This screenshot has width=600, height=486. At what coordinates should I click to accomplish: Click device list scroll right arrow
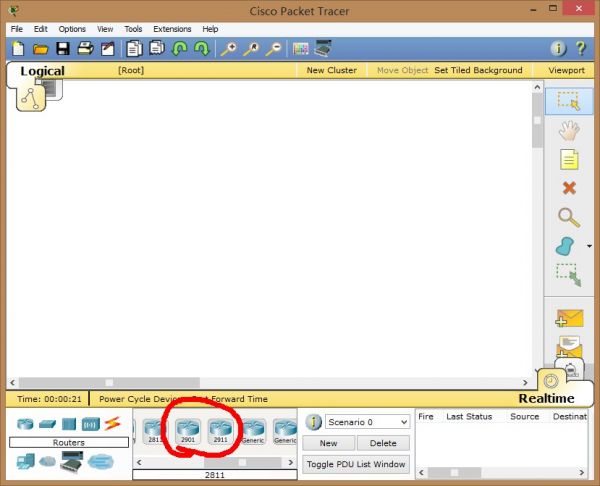[290, 462]
